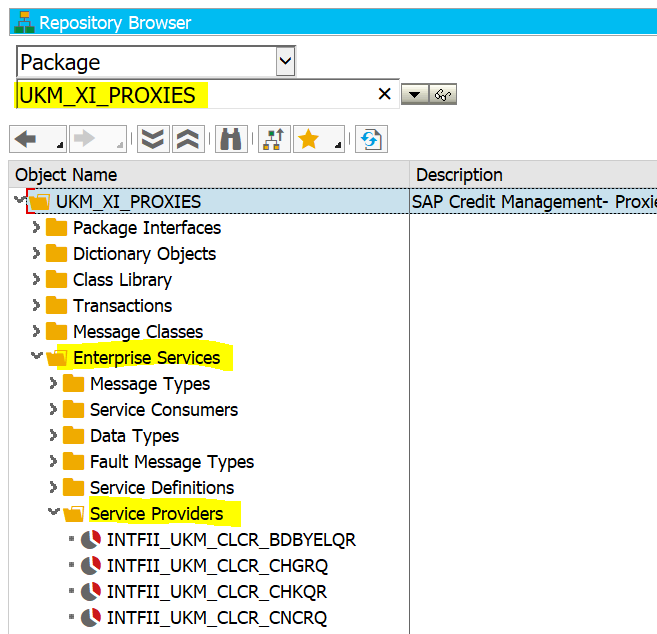Select the Package Interfaces tree node

click(x=147, y=228)
